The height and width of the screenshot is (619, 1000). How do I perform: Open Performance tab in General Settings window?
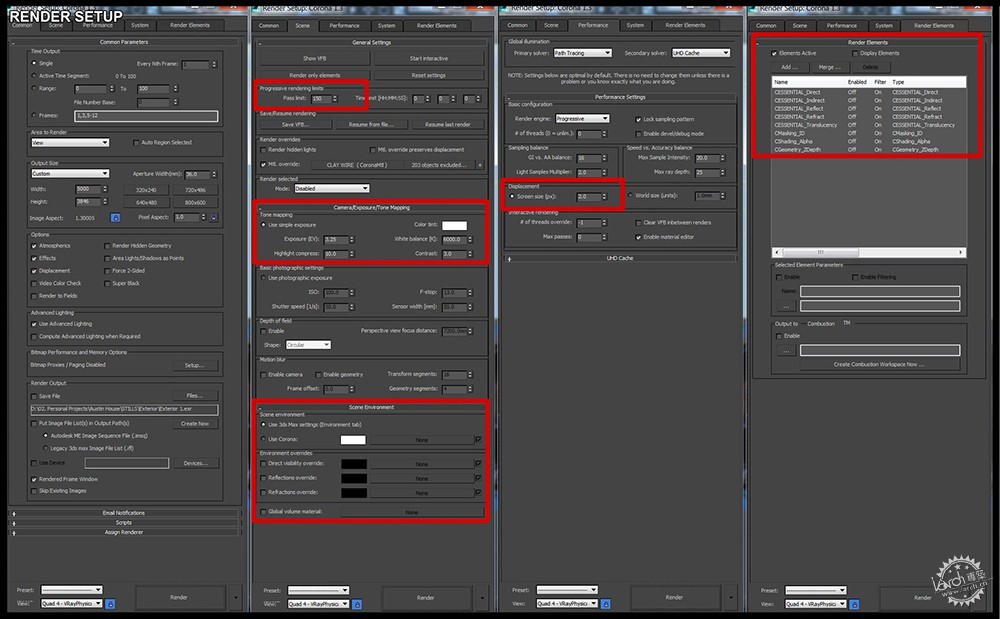[344, 26]
